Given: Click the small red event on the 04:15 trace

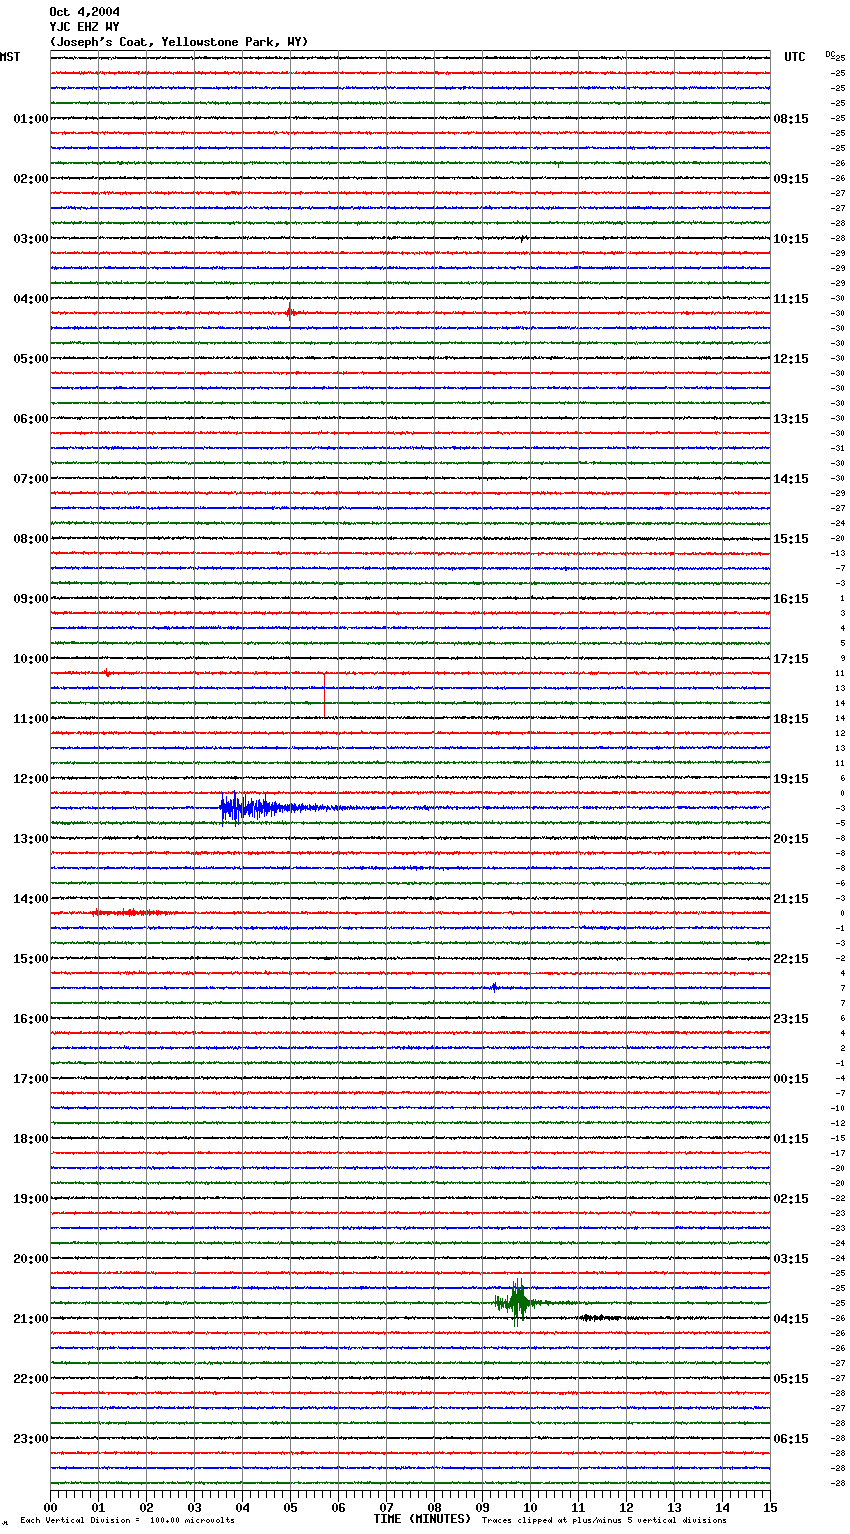Looking at the screenshot, I should [290, 312].
